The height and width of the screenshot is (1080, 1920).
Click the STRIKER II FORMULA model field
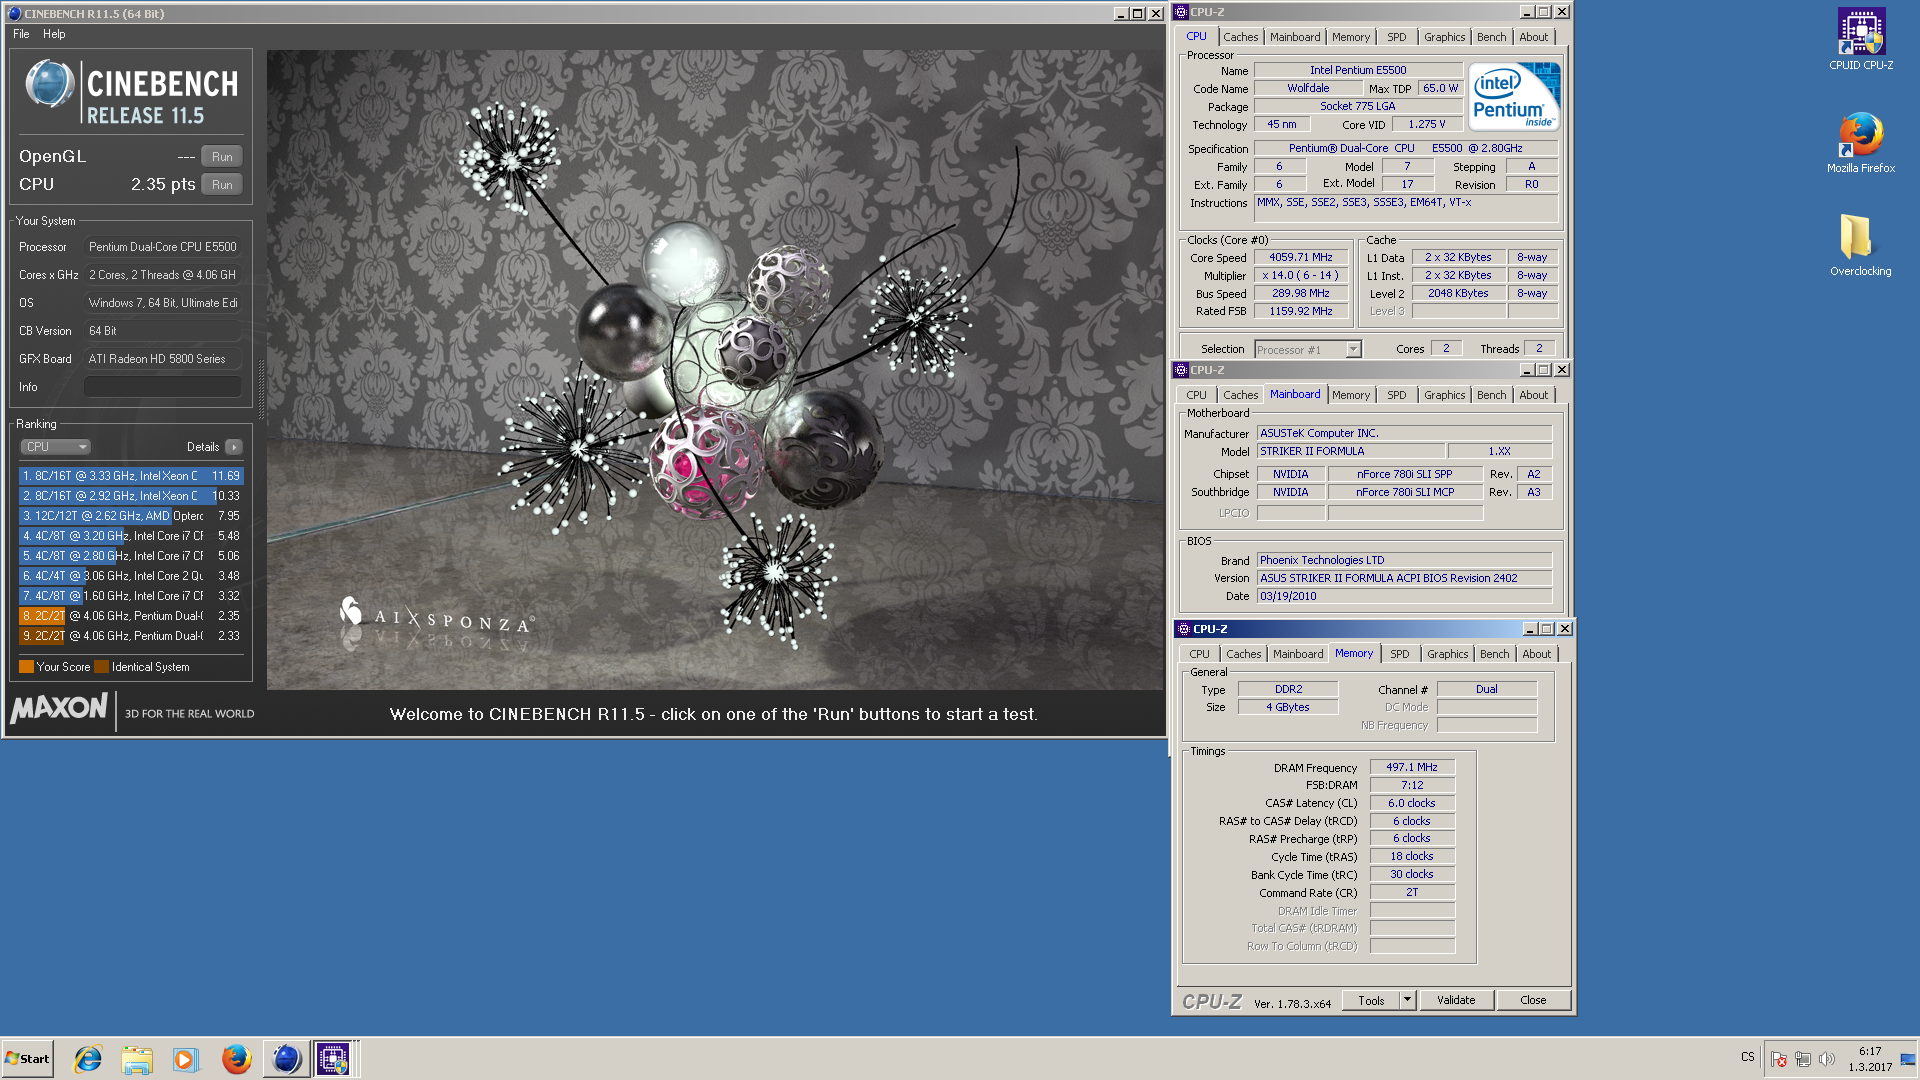[x=1350, y=452]
